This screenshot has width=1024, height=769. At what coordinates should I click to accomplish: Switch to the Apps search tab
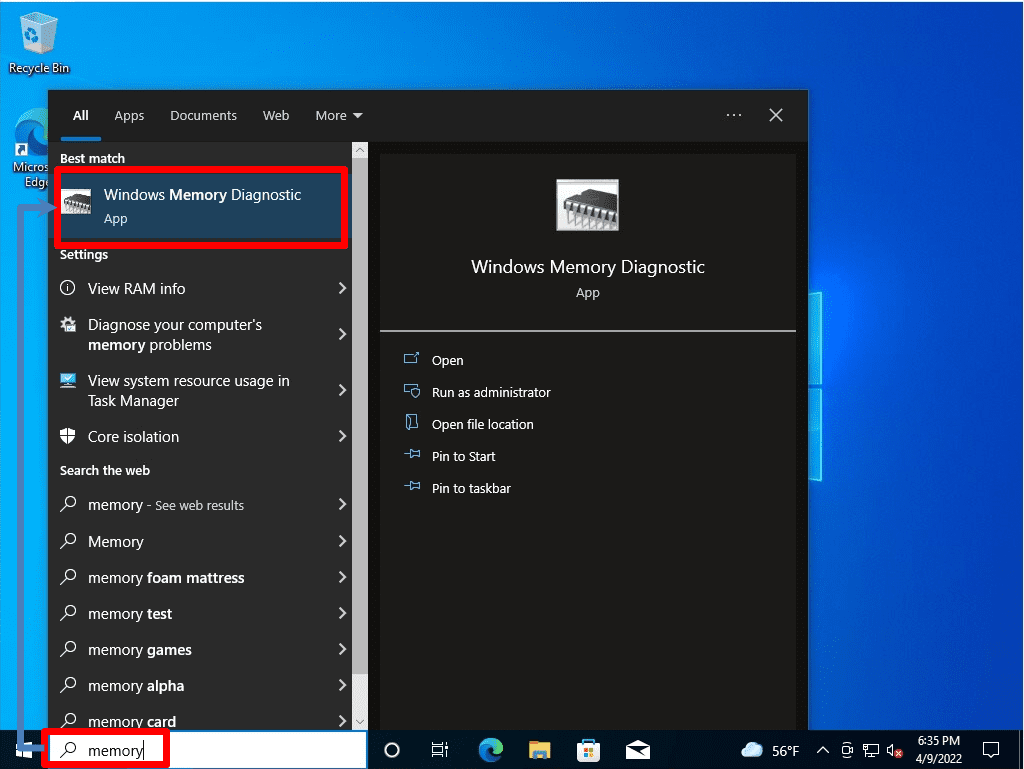click(x=129, y=116)
